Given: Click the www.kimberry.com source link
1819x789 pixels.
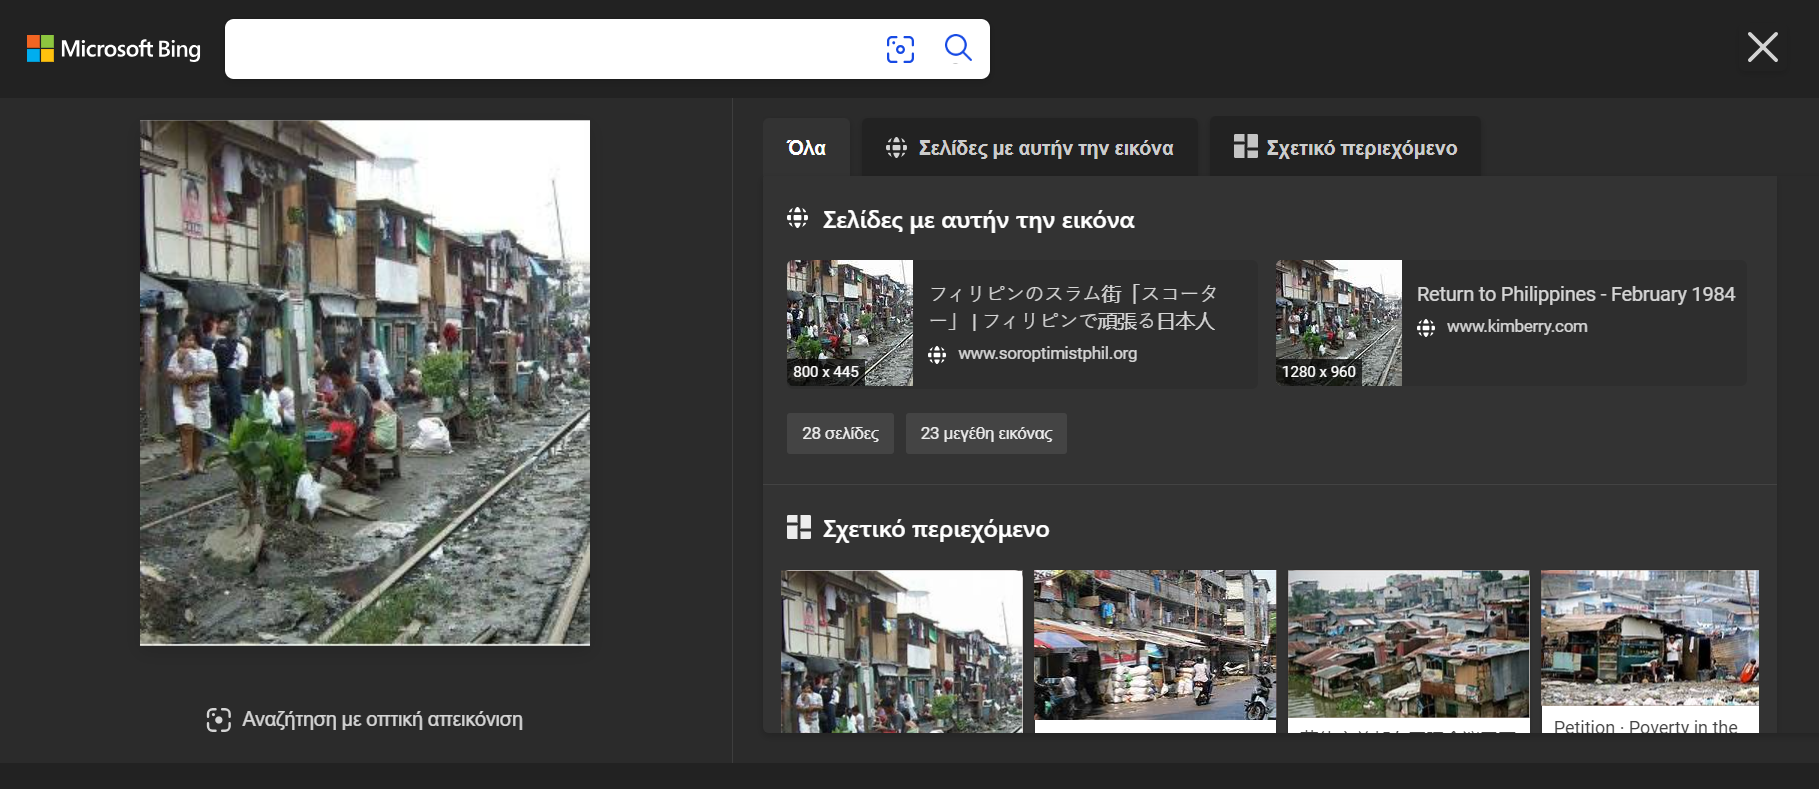Looking at the screenshot, I should [1516, 327].
